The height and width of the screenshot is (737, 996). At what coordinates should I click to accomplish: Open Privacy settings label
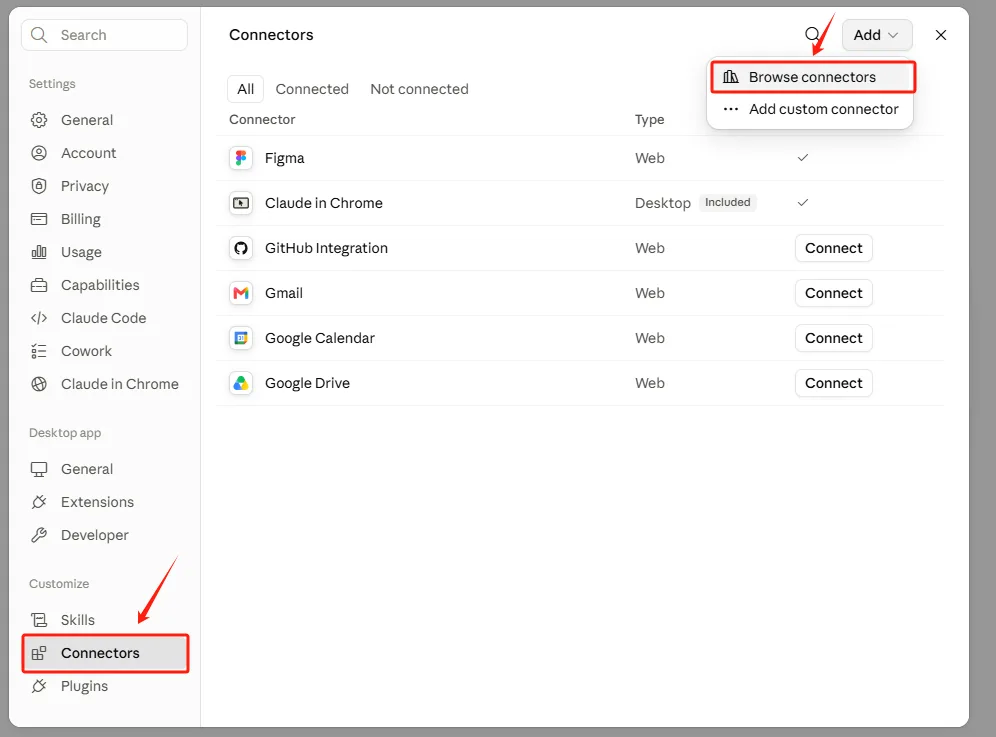(x=85, y=186)
